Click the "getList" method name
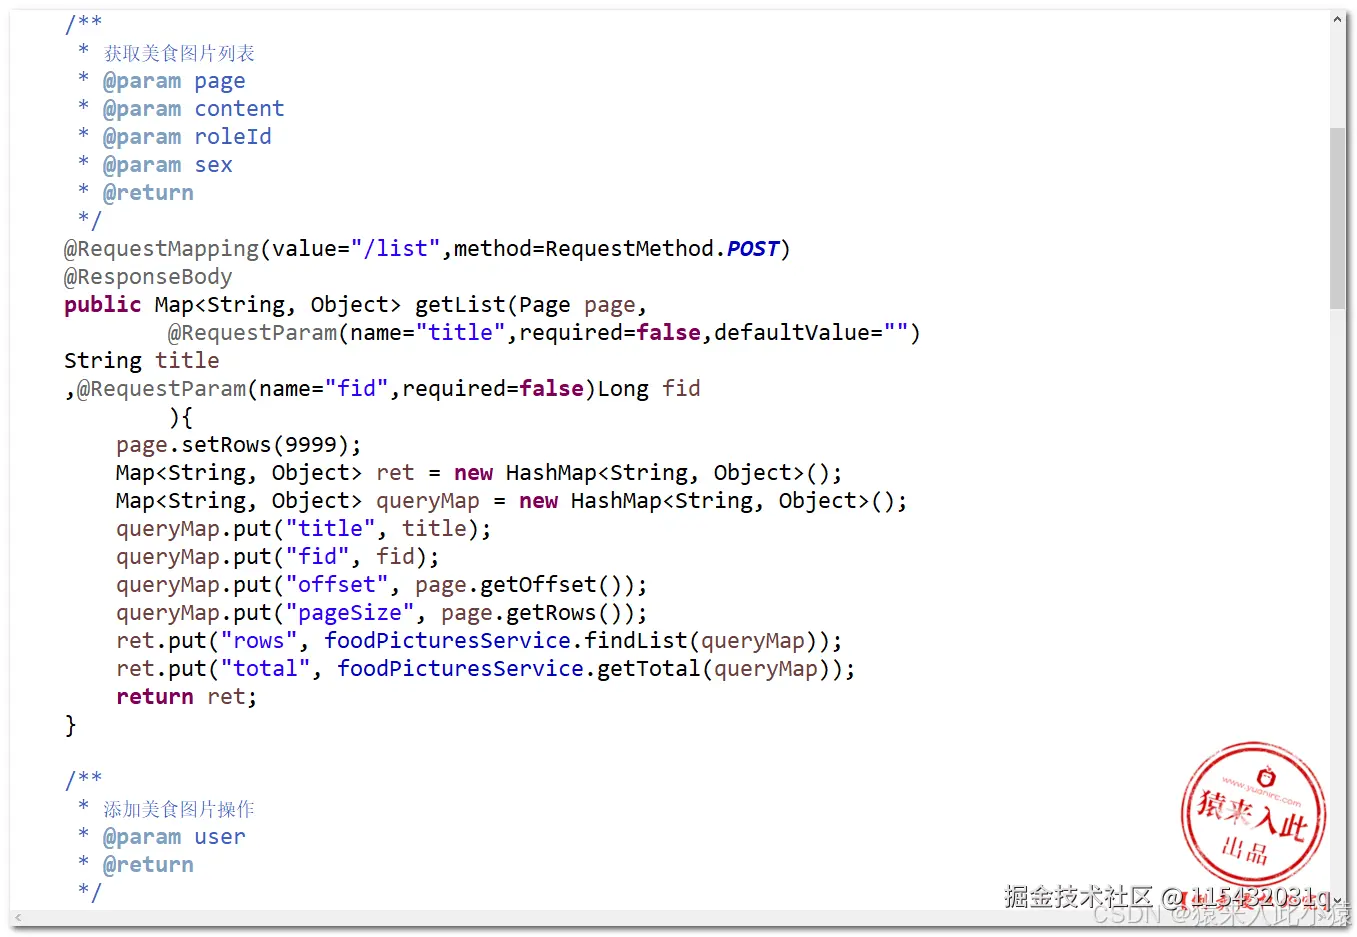The image size is (1357, 937). [x=460, y=305]
